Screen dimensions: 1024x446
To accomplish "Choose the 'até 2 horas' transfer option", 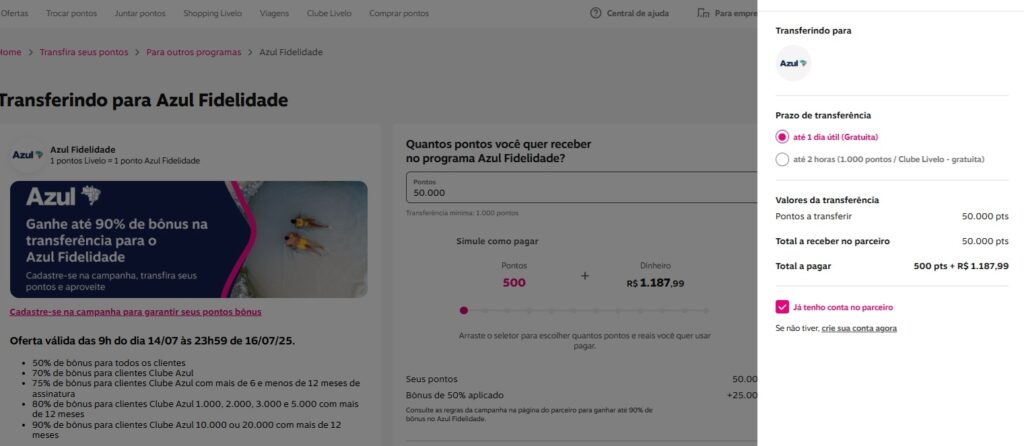I will 782,159.
